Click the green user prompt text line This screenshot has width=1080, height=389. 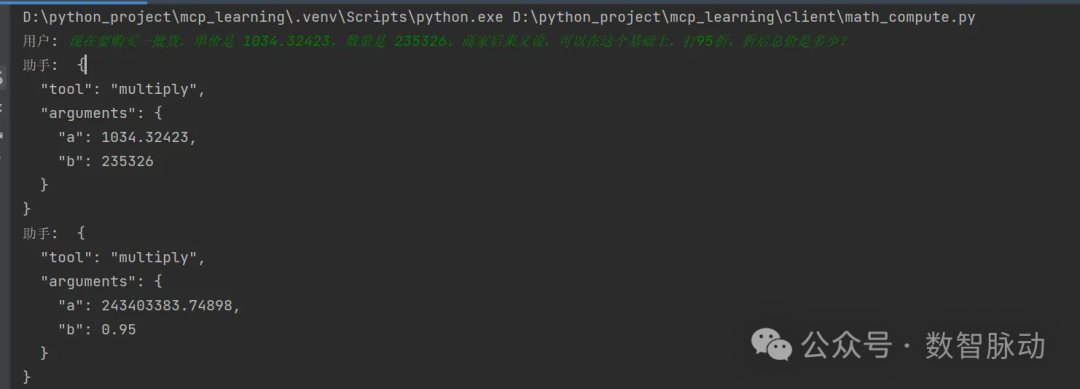click(x=458, y=41)
